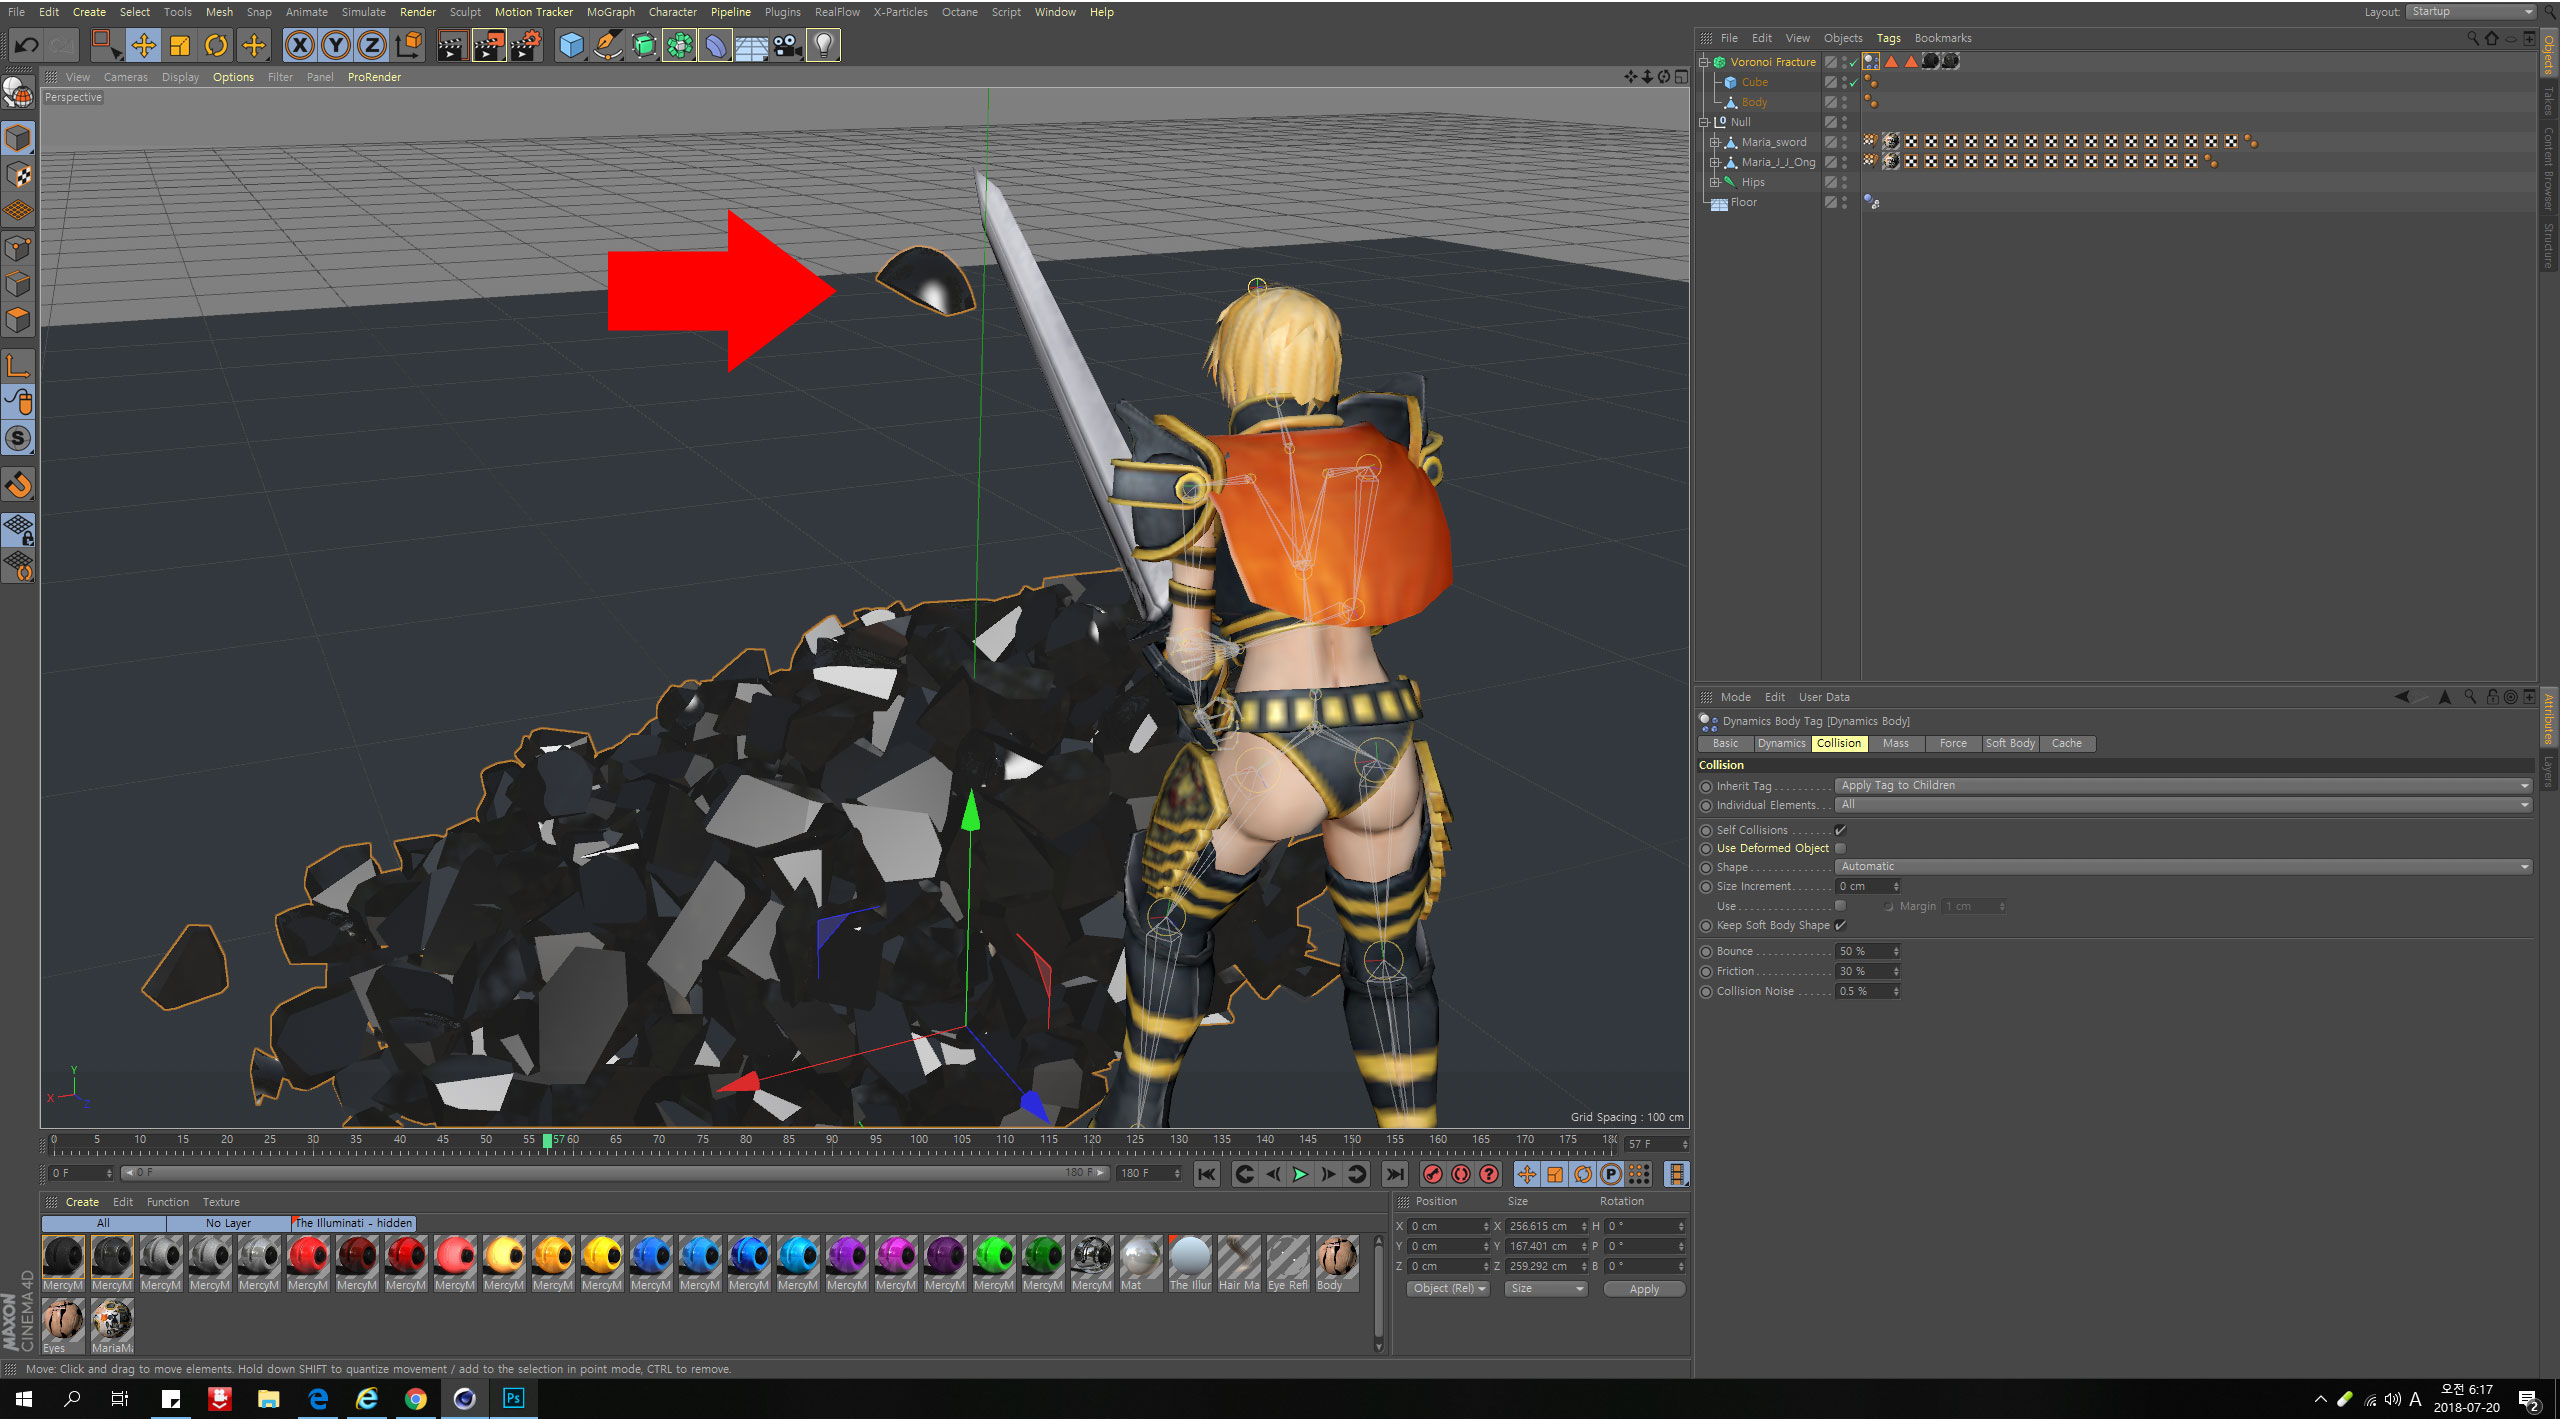Click the Camera object icon
The image size is (2560, 1419).
pos(787,45)
